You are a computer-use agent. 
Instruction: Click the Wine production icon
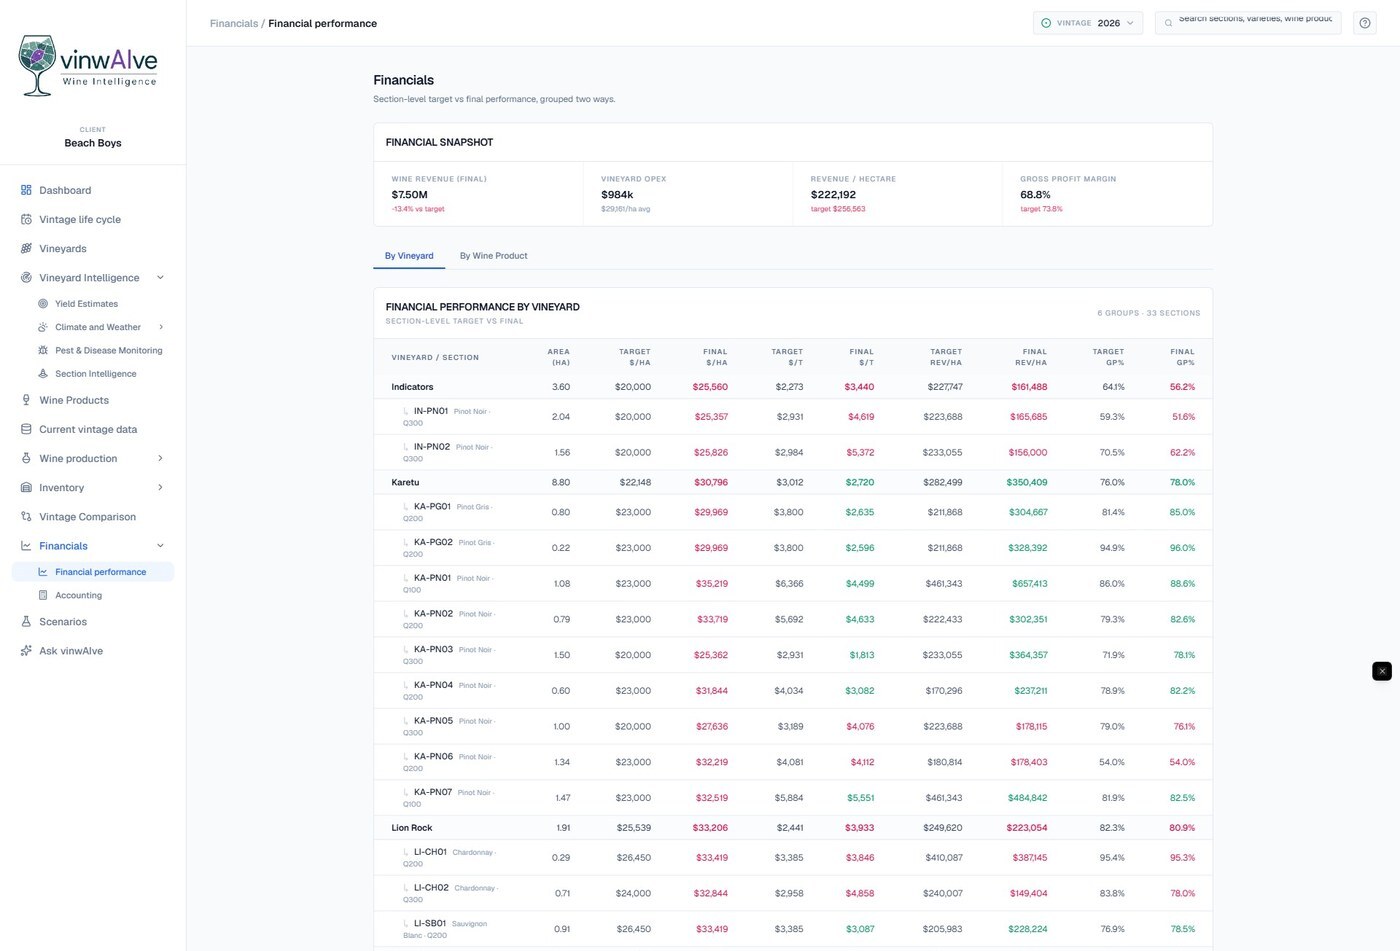point(26,458)
